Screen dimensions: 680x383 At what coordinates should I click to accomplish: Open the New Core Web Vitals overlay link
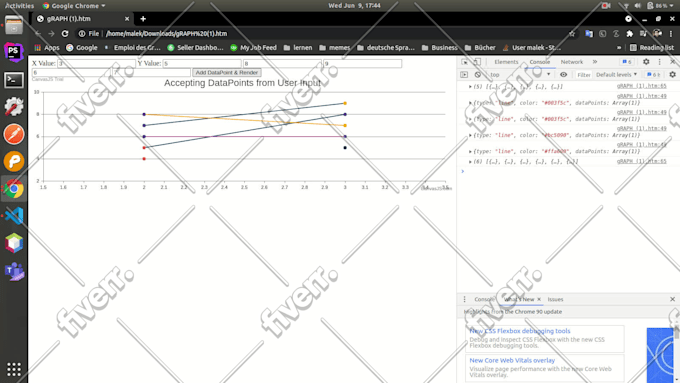pos(512,360)
